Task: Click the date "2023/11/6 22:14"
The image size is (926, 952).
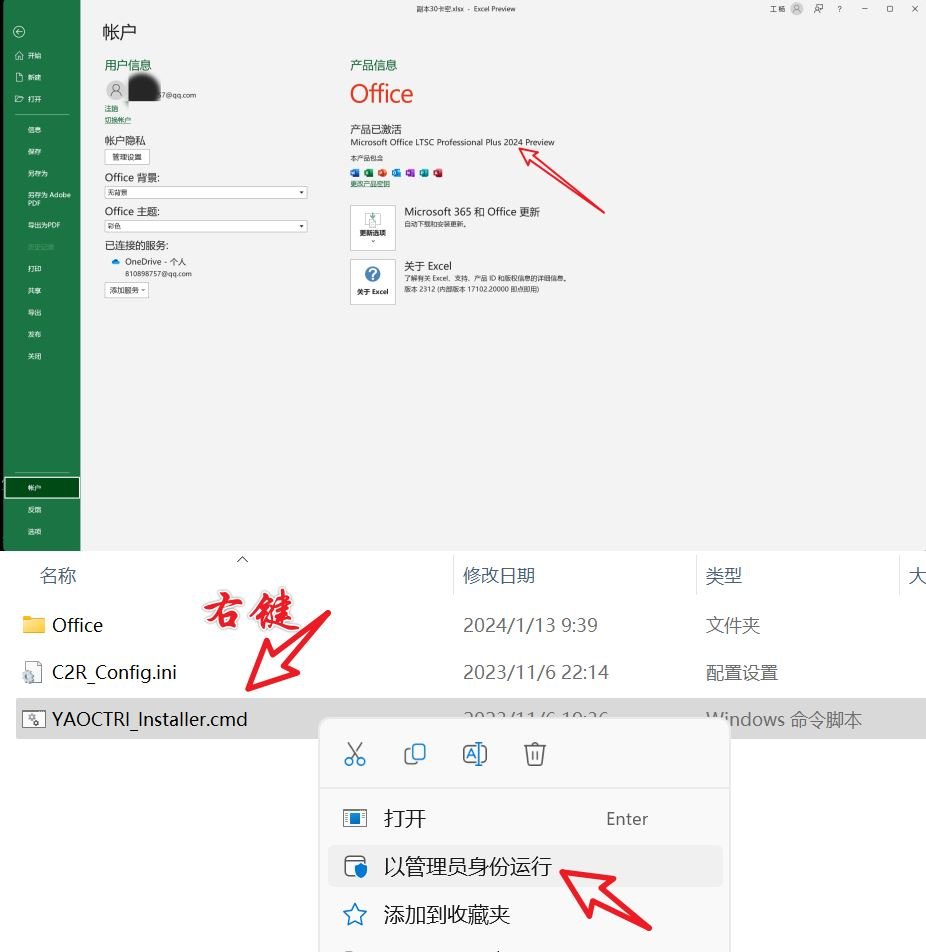Action: tap(536, 672)
